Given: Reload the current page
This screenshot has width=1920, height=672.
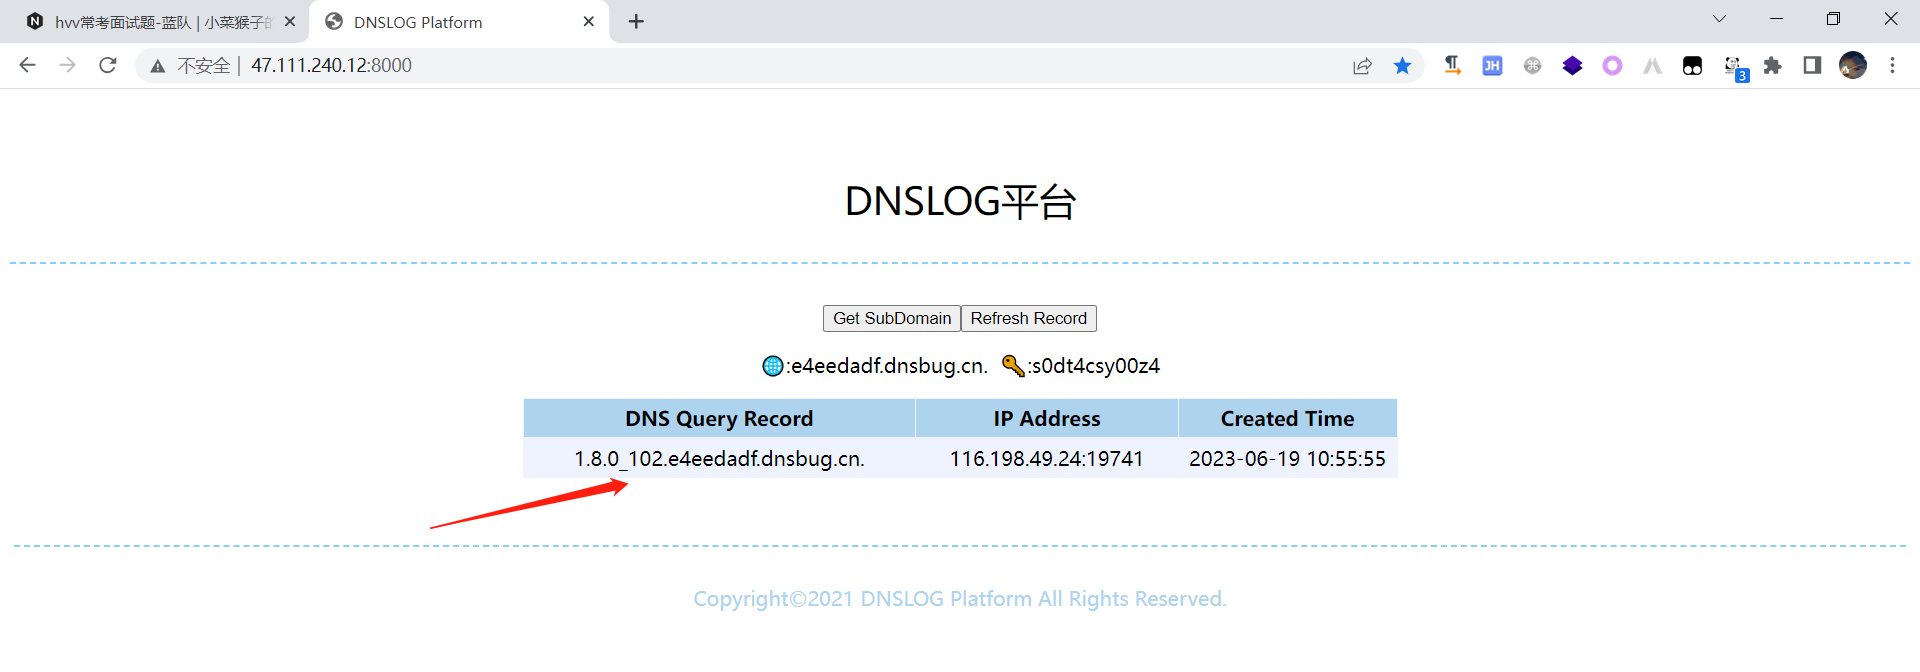Looking at the screenshot, I should coord(108,66).
